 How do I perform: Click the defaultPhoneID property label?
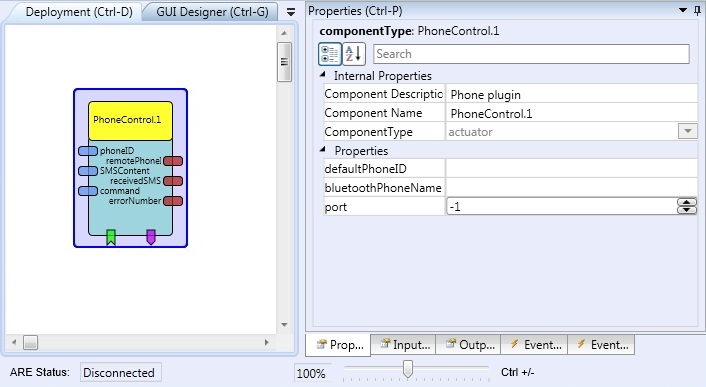[x=365, y=169]
